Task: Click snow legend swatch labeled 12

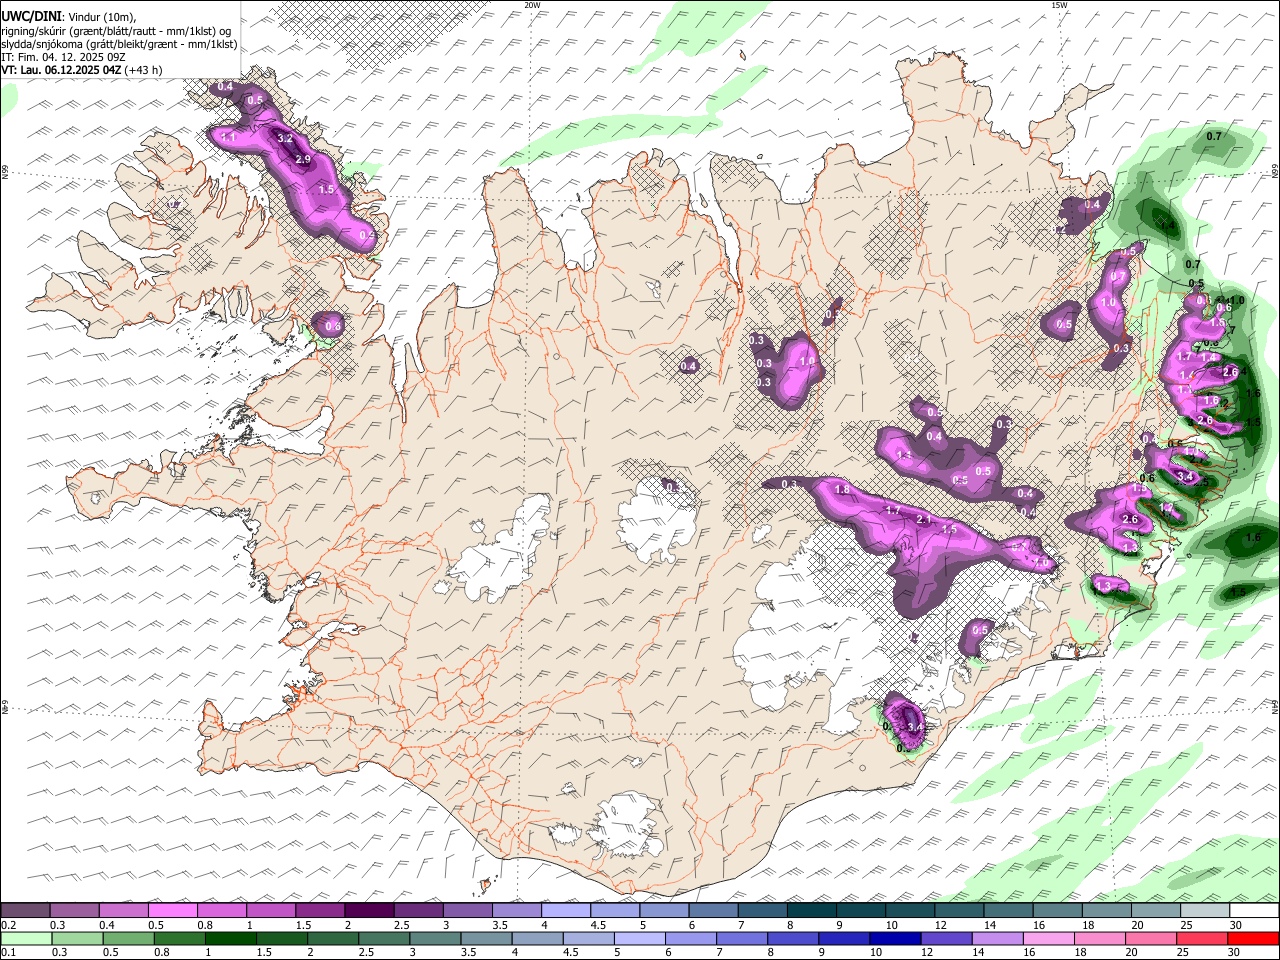Action: [x=958, y=911]
